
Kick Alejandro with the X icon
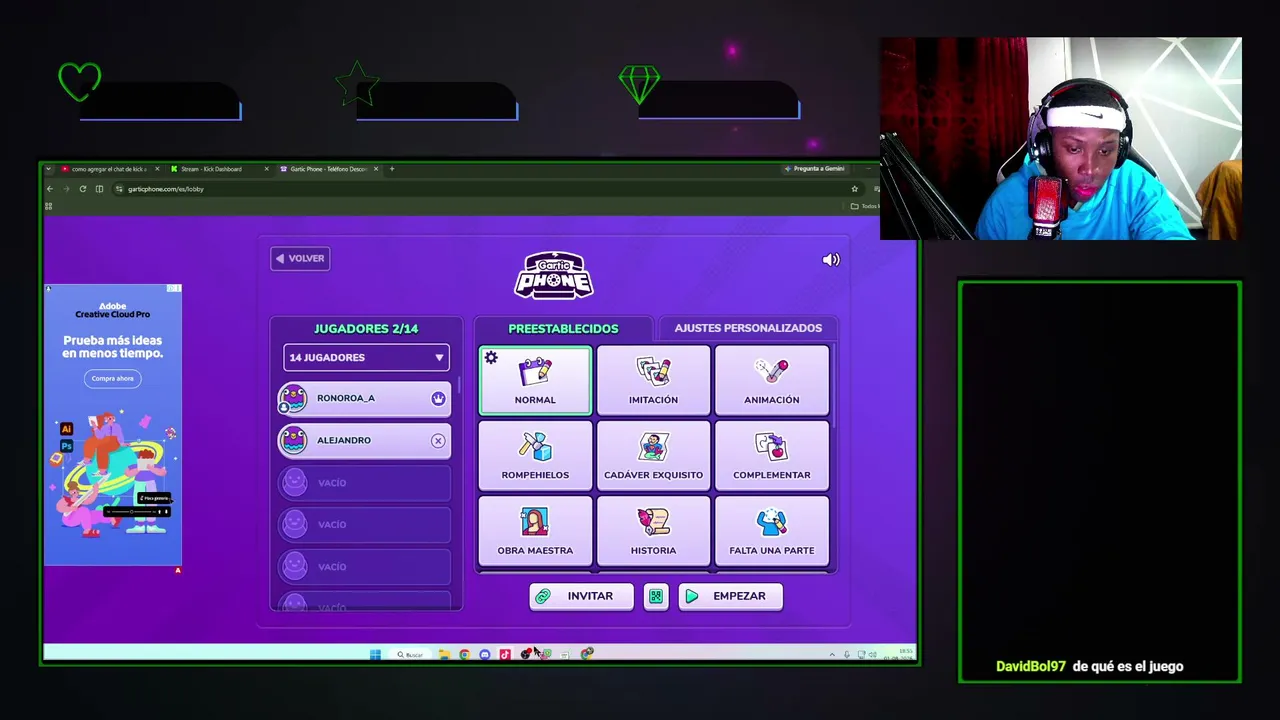click(438, 441)
